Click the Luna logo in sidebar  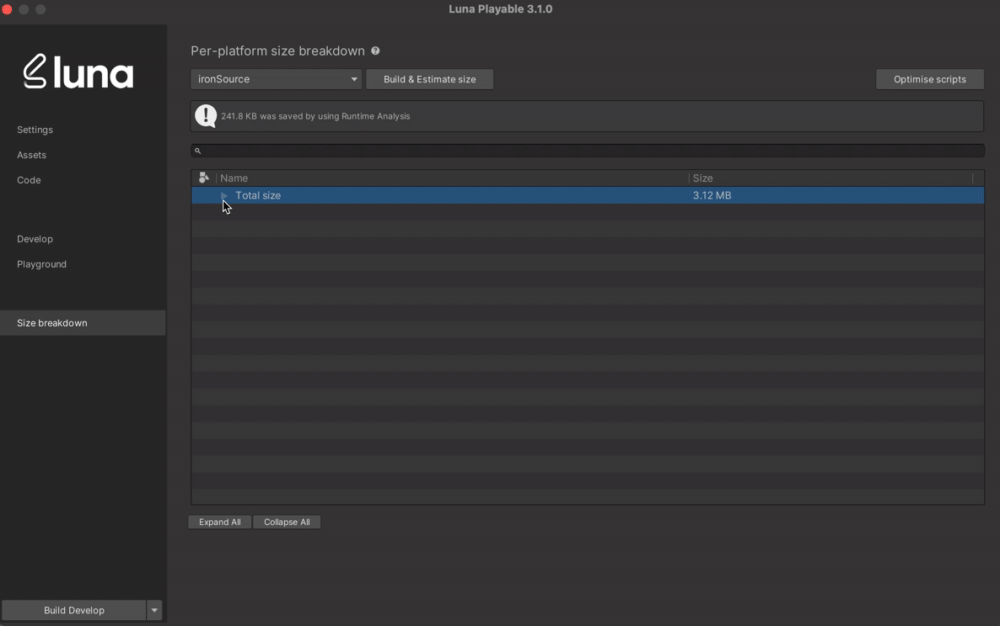(78, 71)
